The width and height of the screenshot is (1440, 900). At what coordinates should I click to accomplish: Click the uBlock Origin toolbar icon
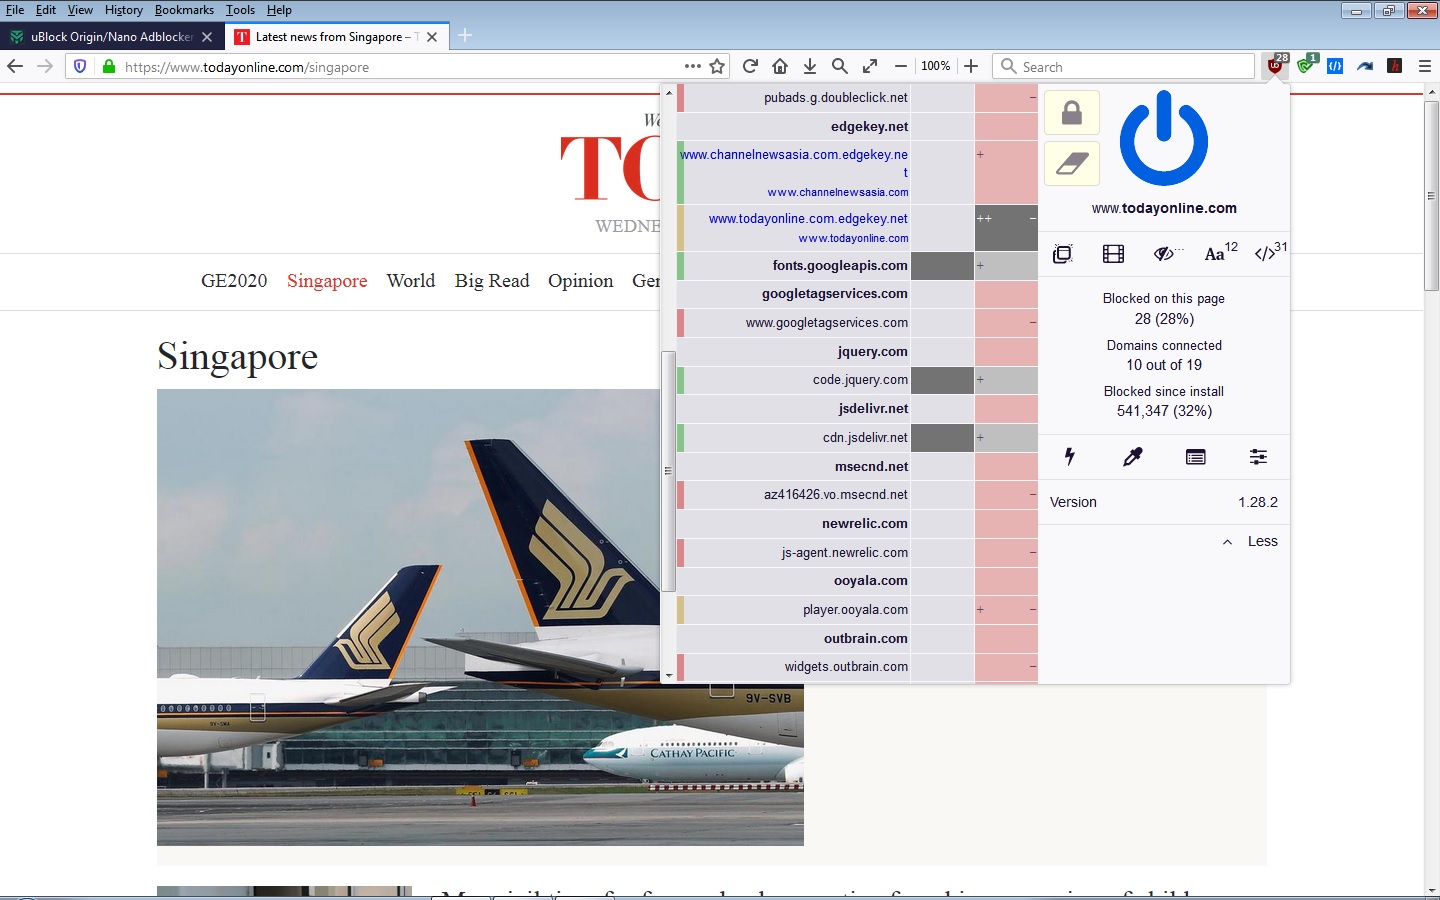[x=1277, y=65]
